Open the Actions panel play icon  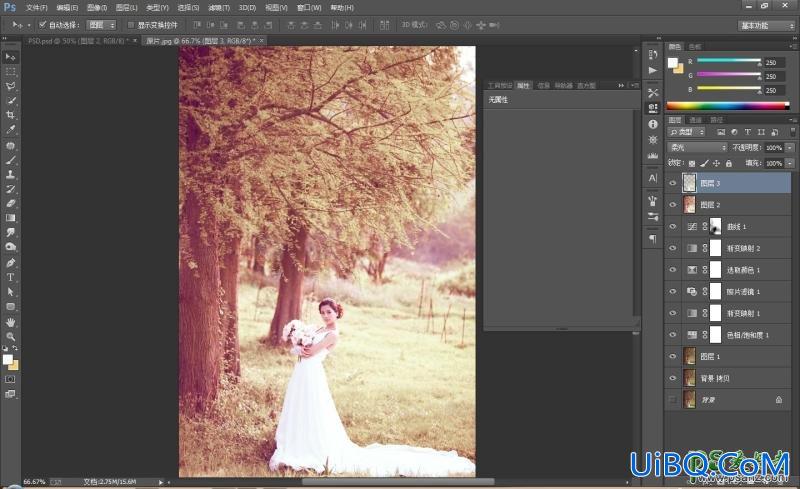click(653, 70)
